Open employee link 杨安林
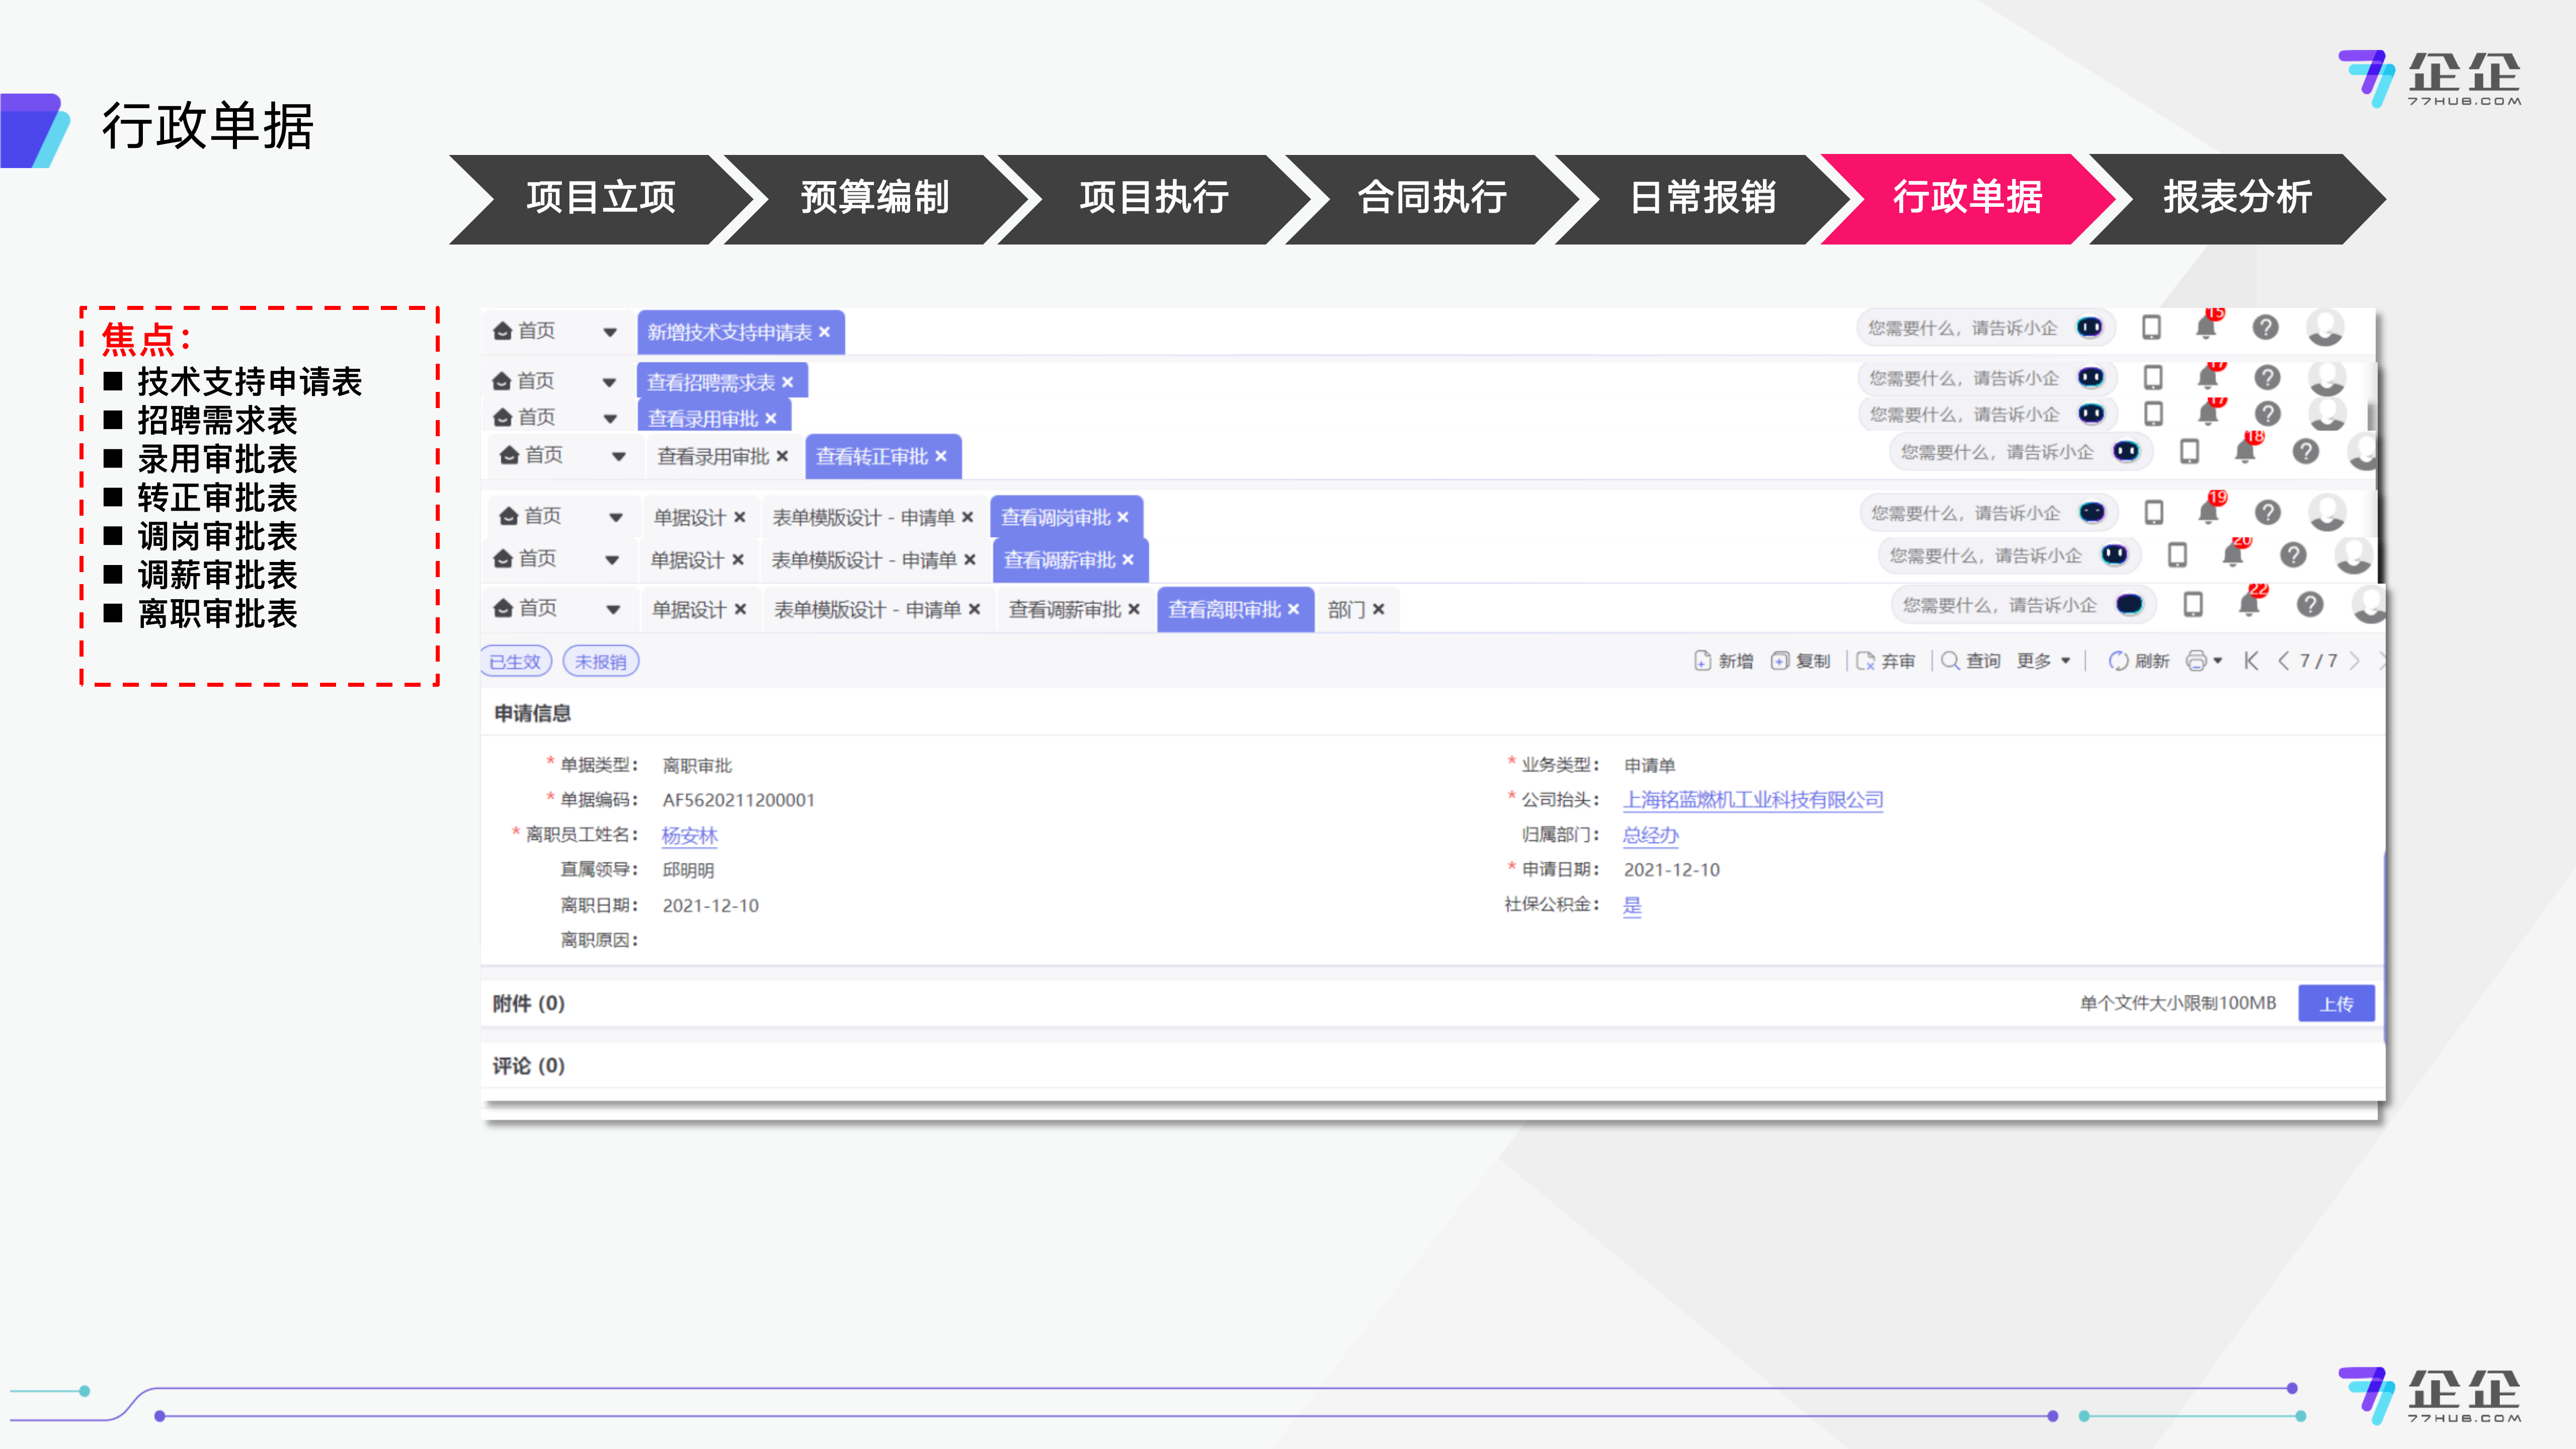2576x1449 pixels. pyautogui.click(x=689, y=835)
